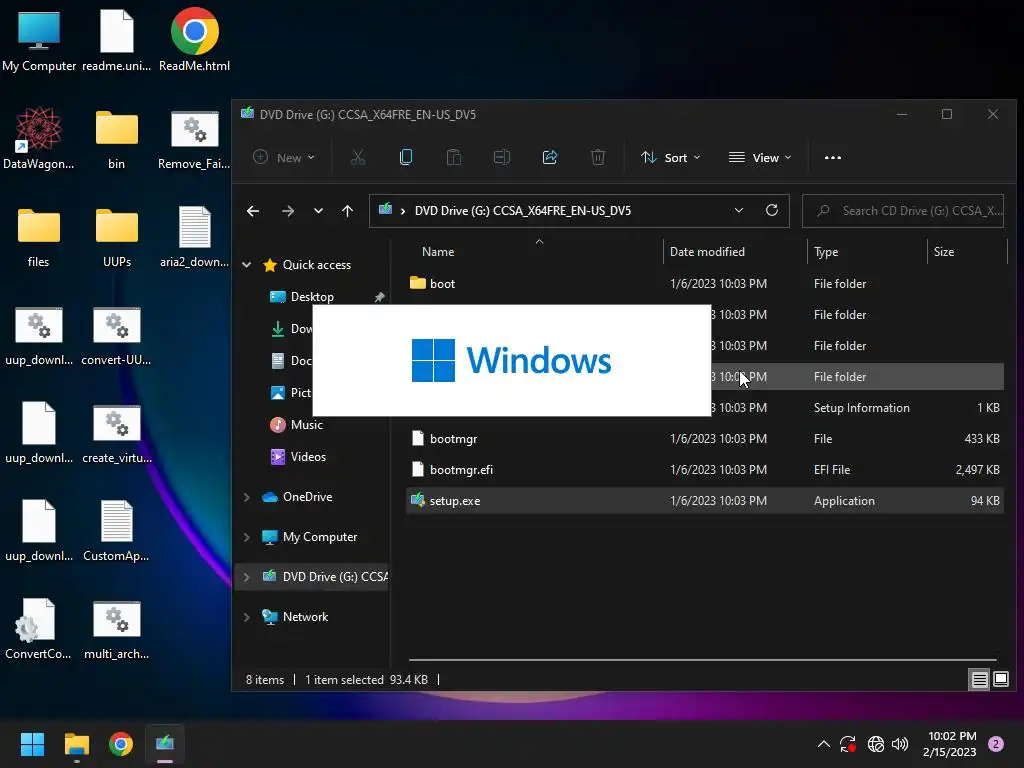Click the Search CD Drive input box
1024x768 pixels.
click(x=903, y=210)
